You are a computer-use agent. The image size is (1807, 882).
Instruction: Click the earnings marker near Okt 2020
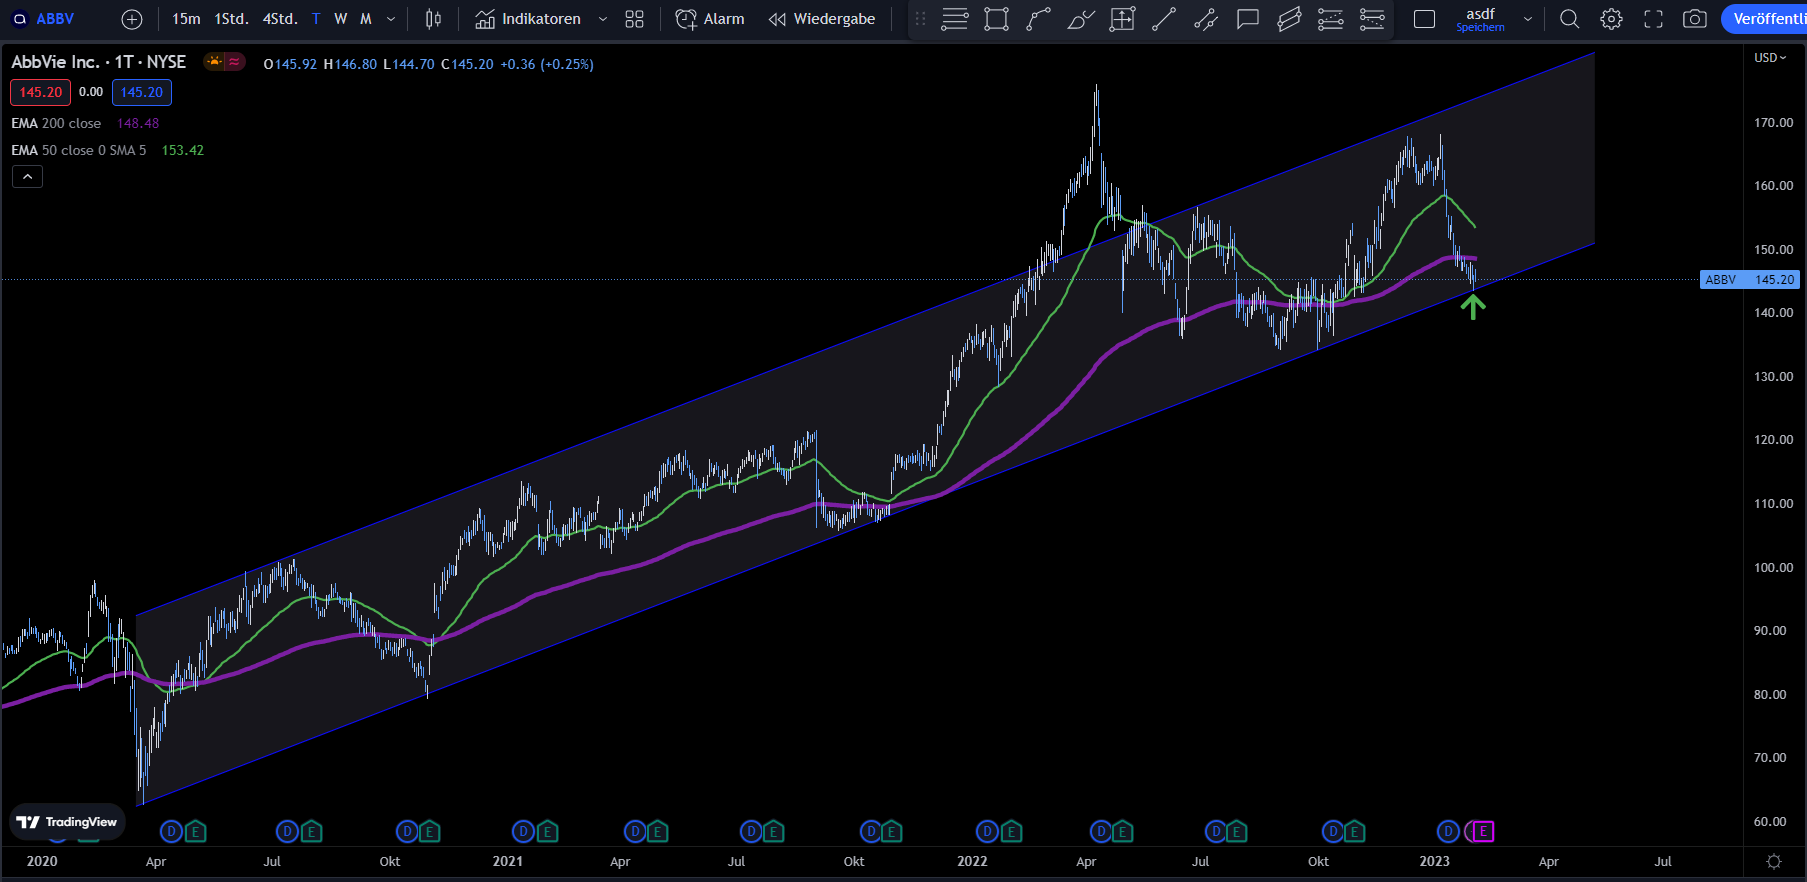pyautogui.click(x=430, y=831)
